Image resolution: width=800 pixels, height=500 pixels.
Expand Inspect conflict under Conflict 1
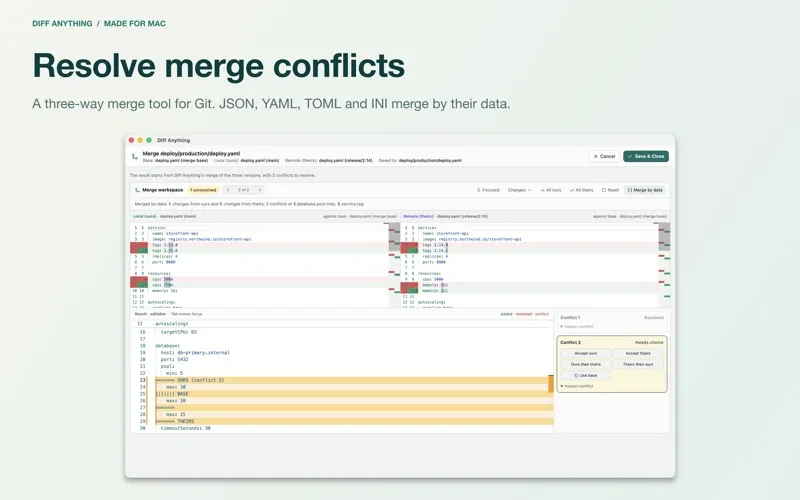coord(577,327)
